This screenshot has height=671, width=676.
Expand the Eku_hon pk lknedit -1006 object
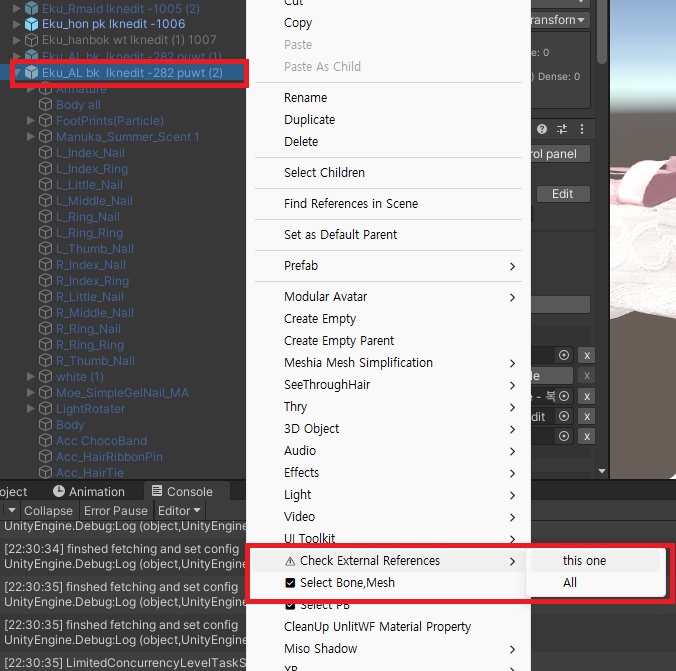(17, 24)
